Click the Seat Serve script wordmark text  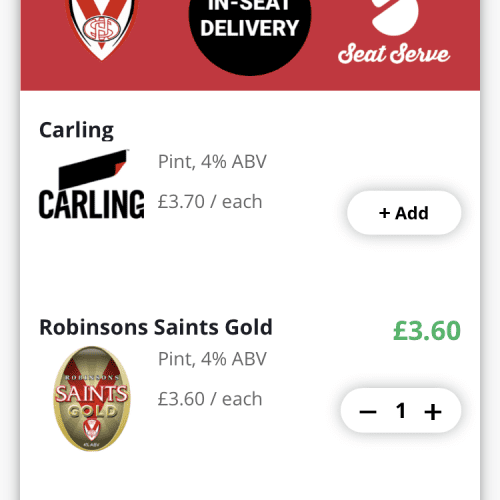(x=394, y=54)
